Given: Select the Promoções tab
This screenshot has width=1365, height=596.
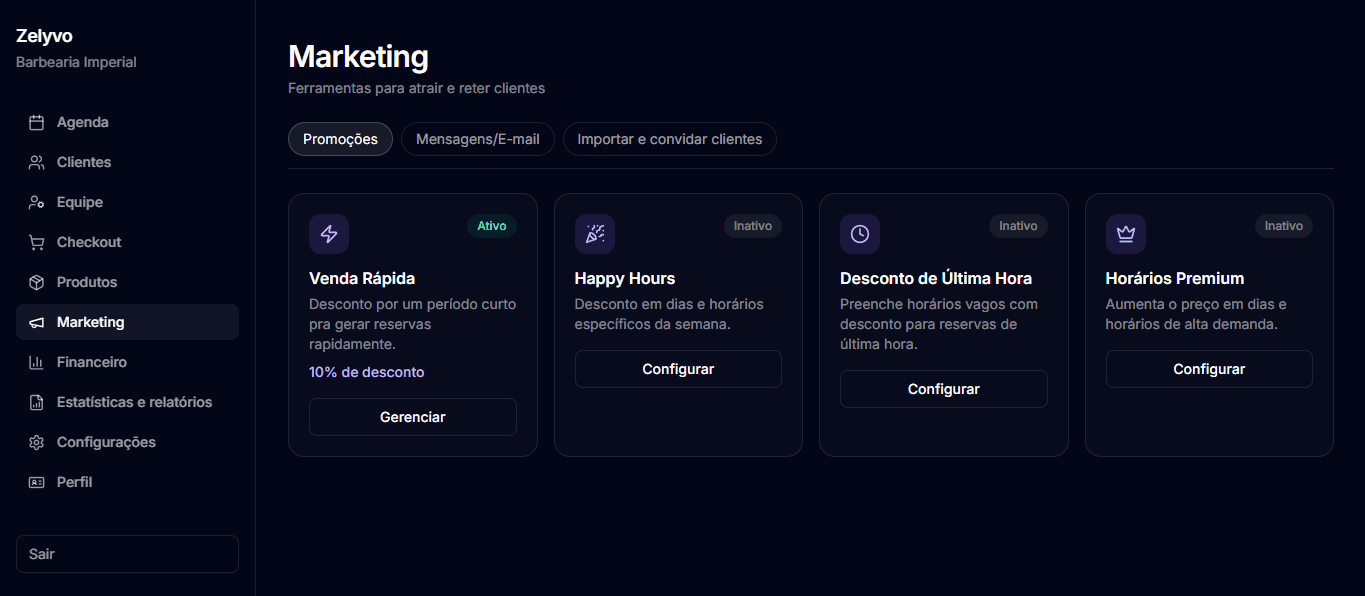Looking at the screenshot, I should [x=340, y=139].
